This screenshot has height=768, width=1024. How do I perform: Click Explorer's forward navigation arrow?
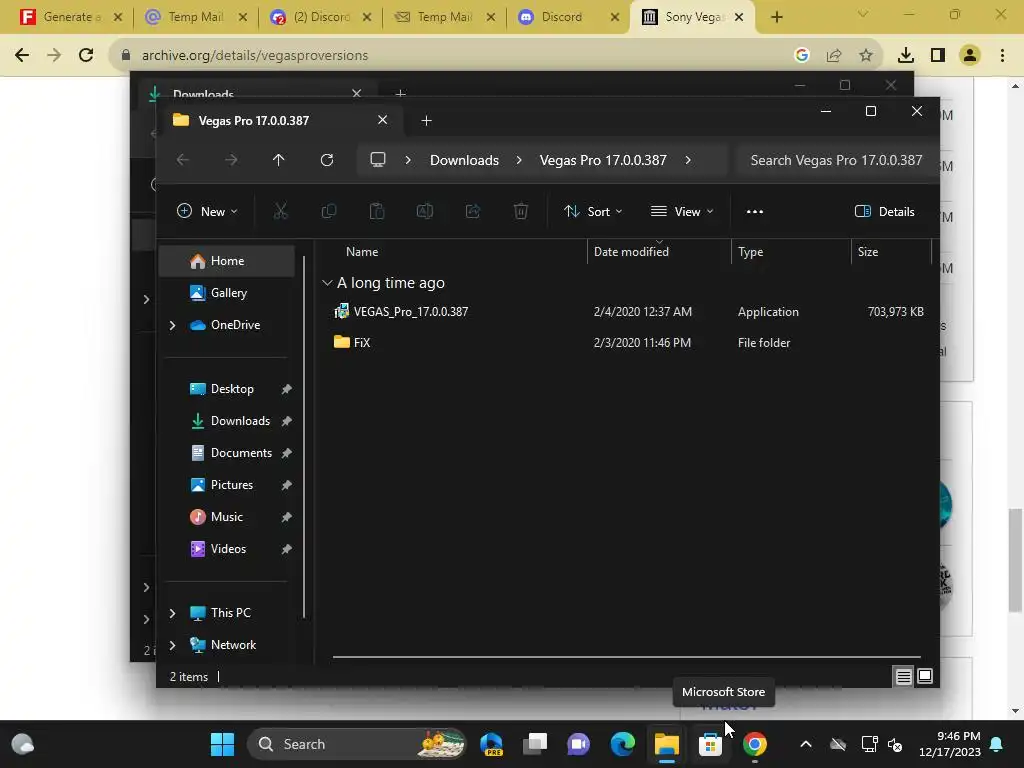(231, 160)
